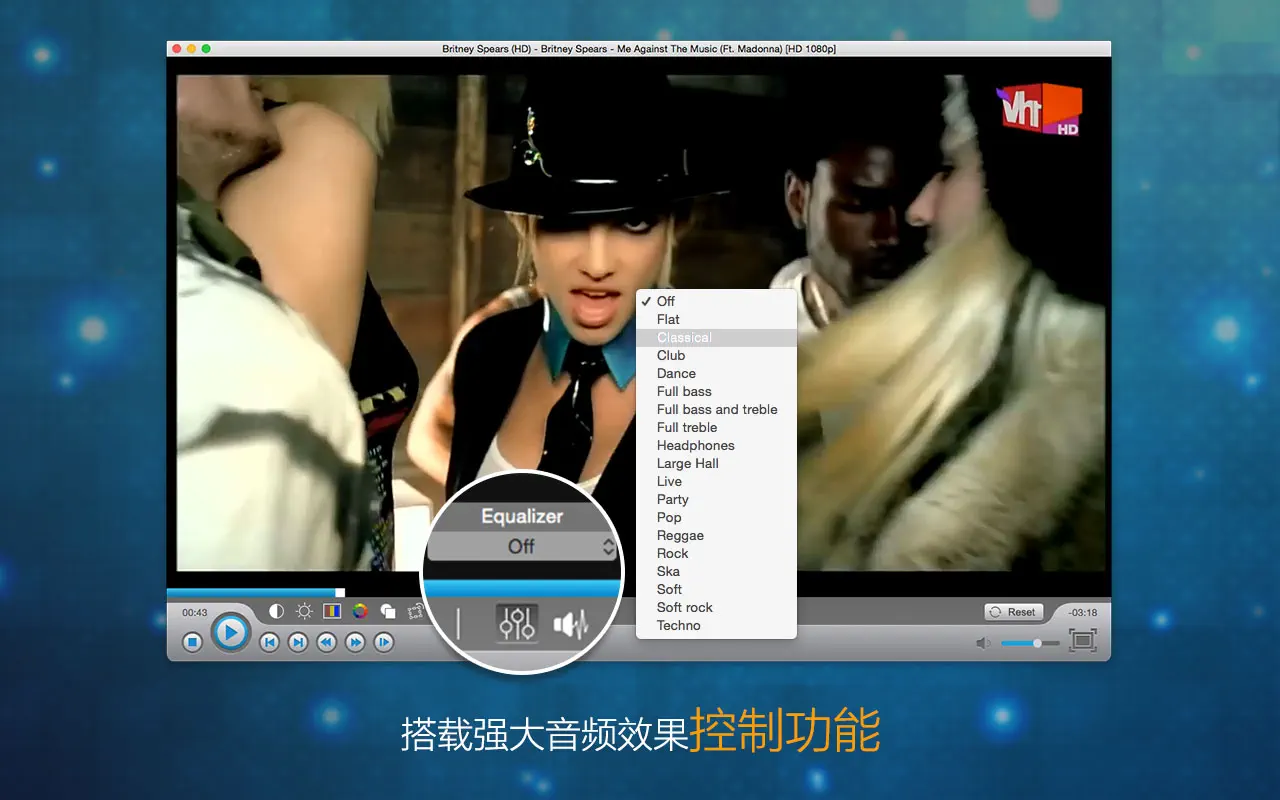Open the contrast adjustment half-circle icon

[x=277, y=611]
